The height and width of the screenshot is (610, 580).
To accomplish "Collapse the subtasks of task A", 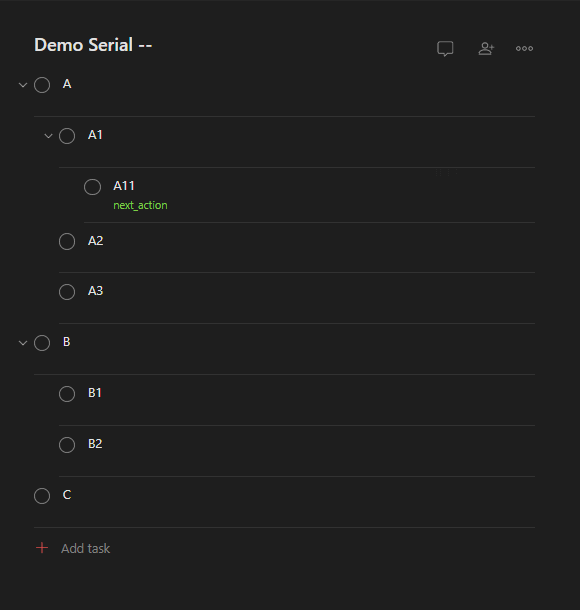I will [x=23, y=85].
